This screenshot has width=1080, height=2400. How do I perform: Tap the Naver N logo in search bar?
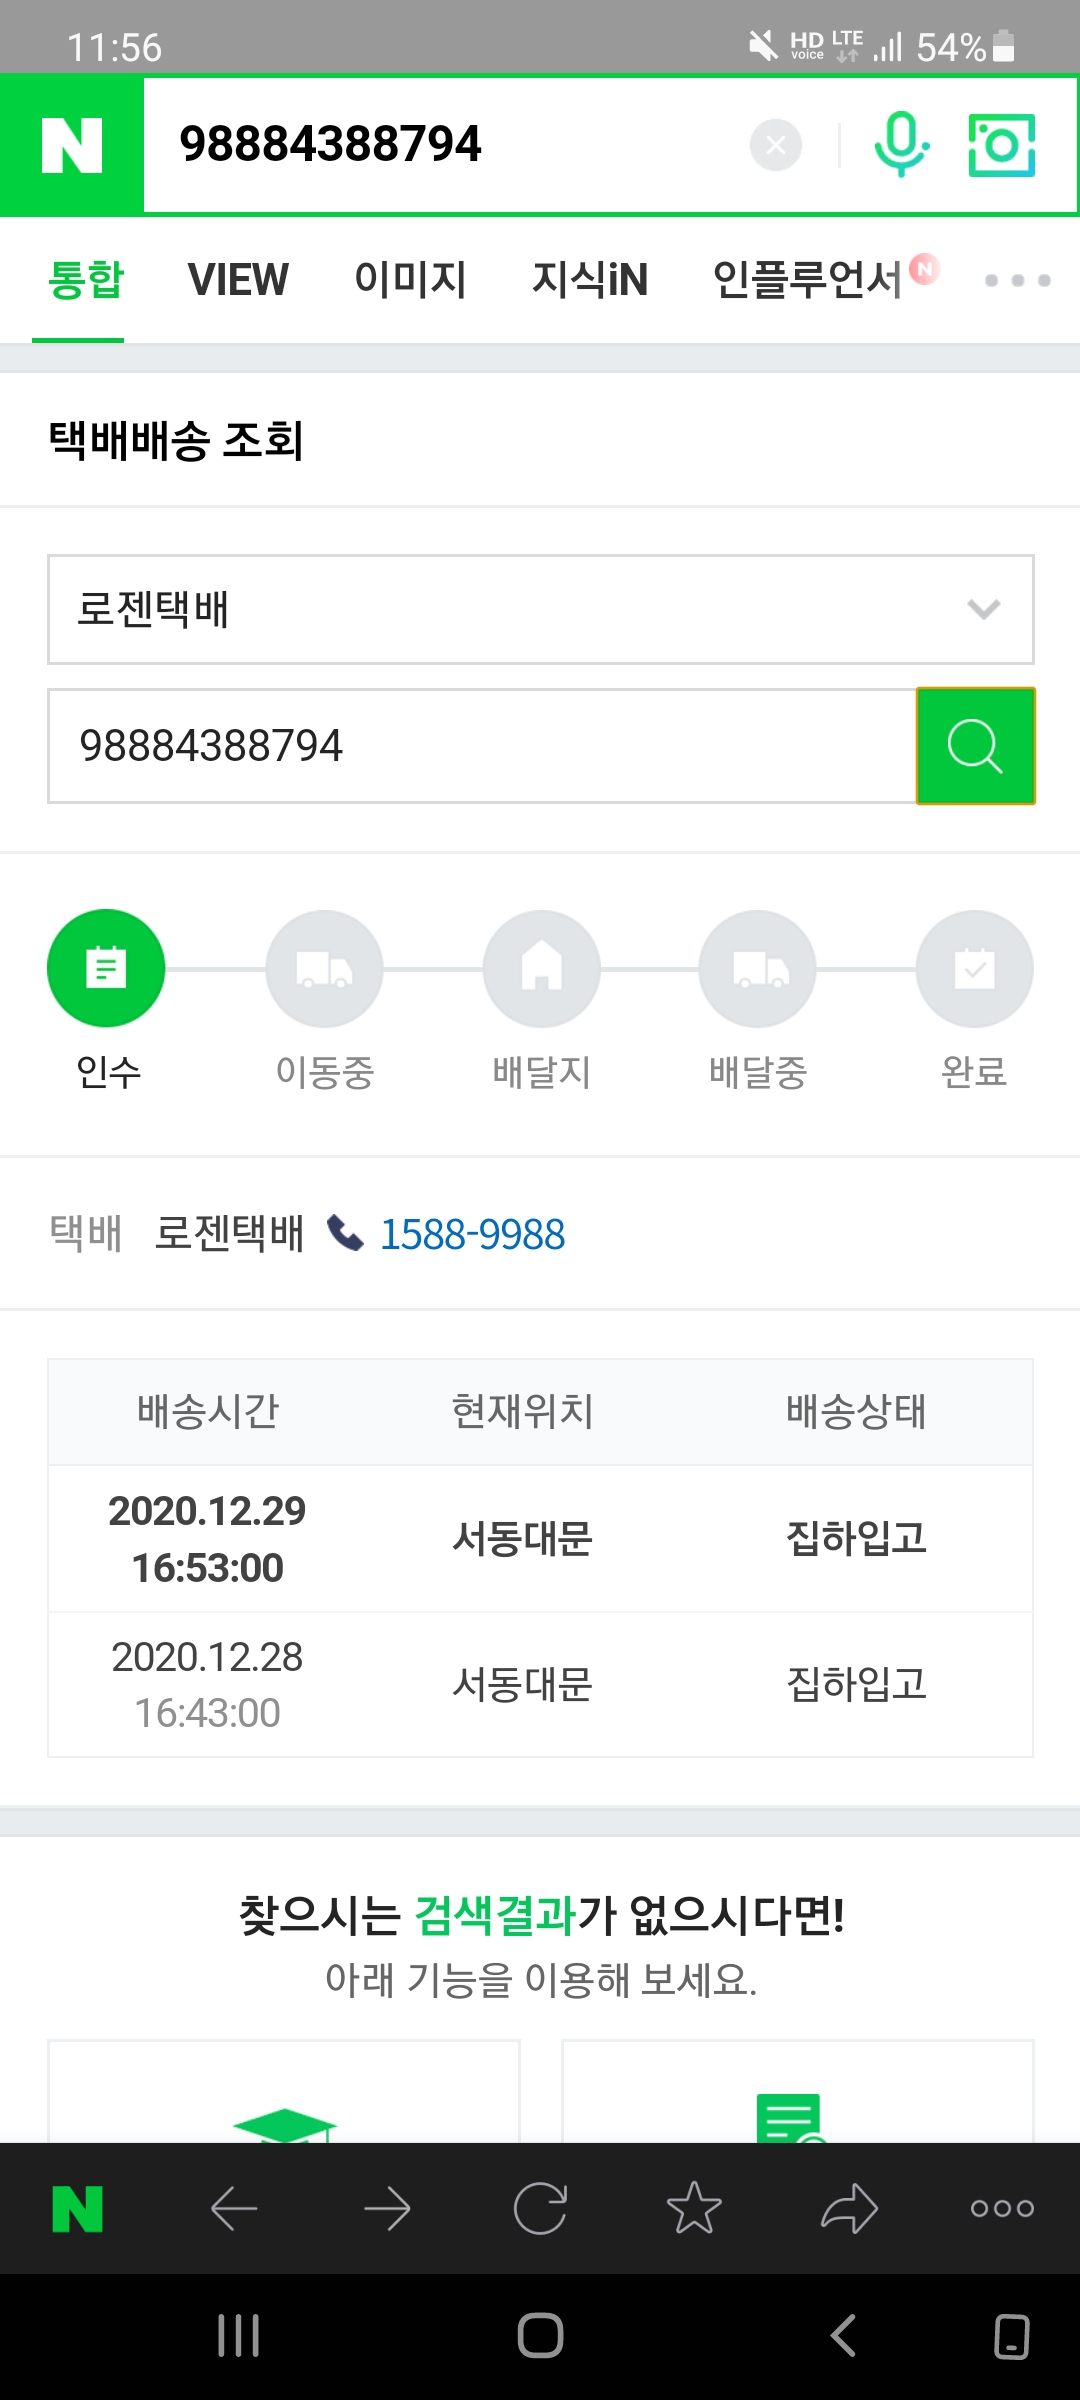pos(72,146)
